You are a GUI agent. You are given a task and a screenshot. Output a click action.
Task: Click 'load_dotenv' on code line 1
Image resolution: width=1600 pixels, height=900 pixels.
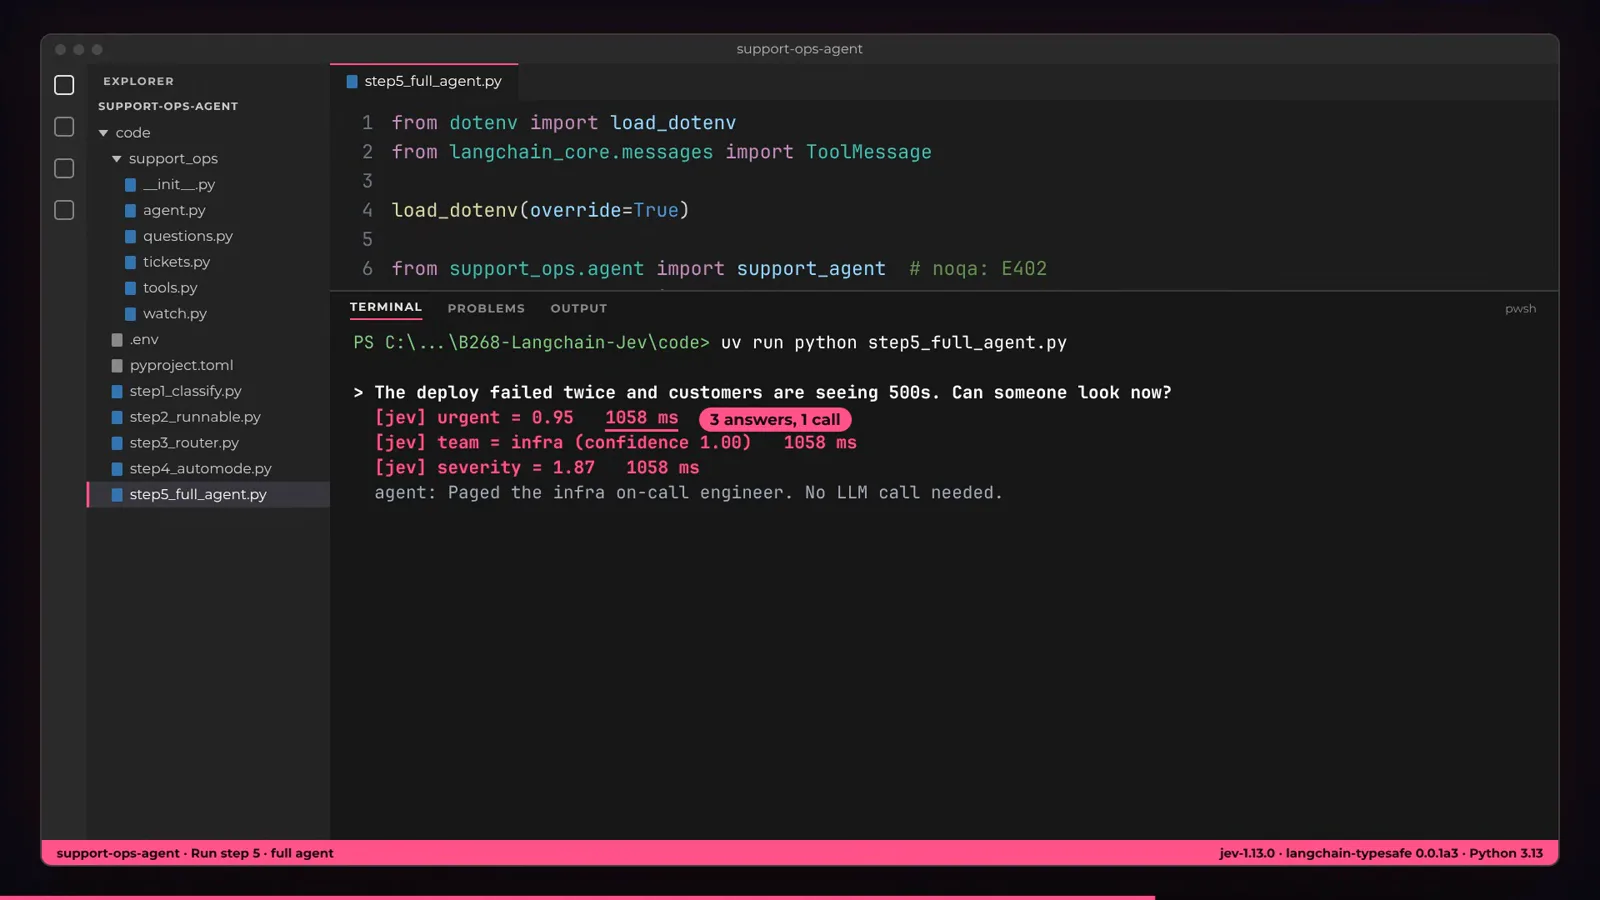click(x=673, y=123)
